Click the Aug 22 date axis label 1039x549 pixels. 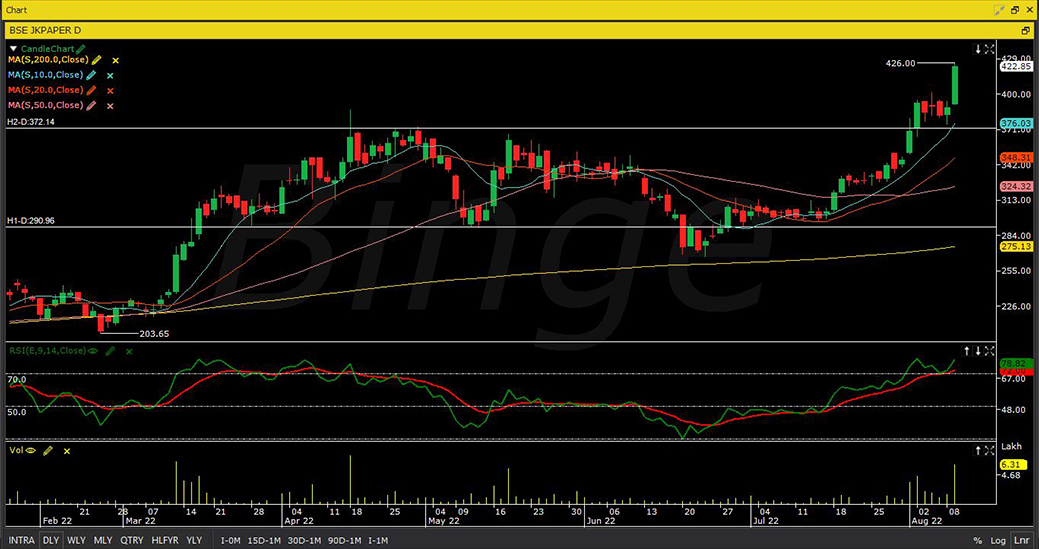tap(928, 521)
